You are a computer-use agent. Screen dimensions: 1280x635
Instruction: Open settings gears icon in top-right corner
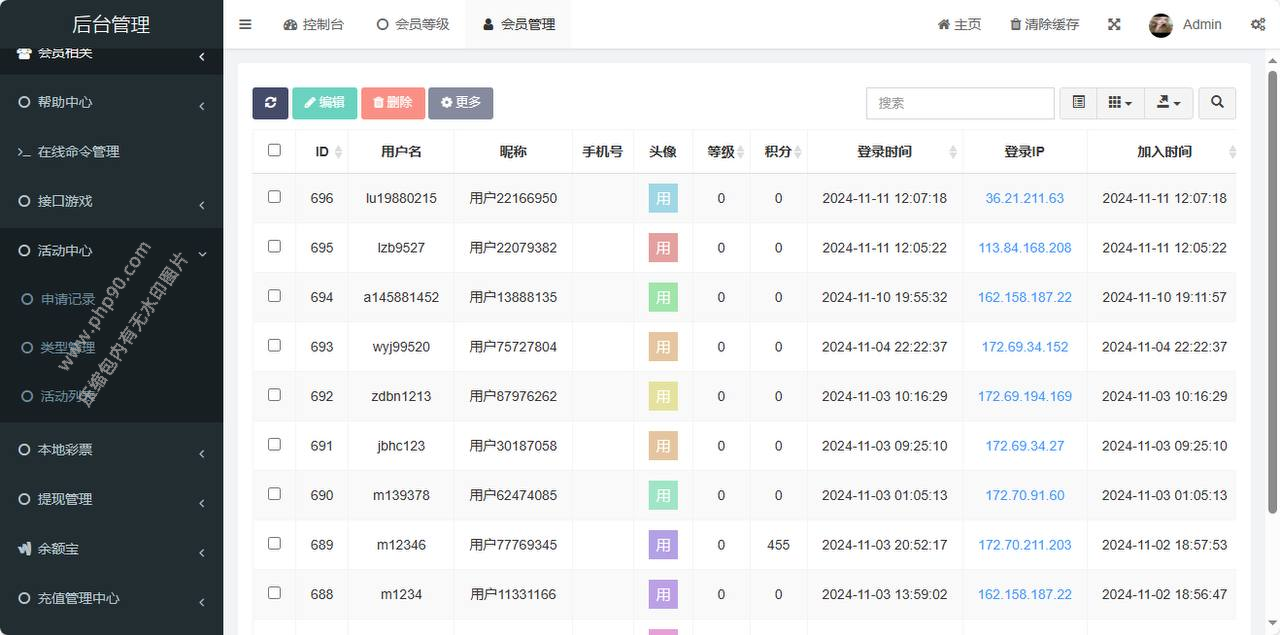click(1257, 24)
